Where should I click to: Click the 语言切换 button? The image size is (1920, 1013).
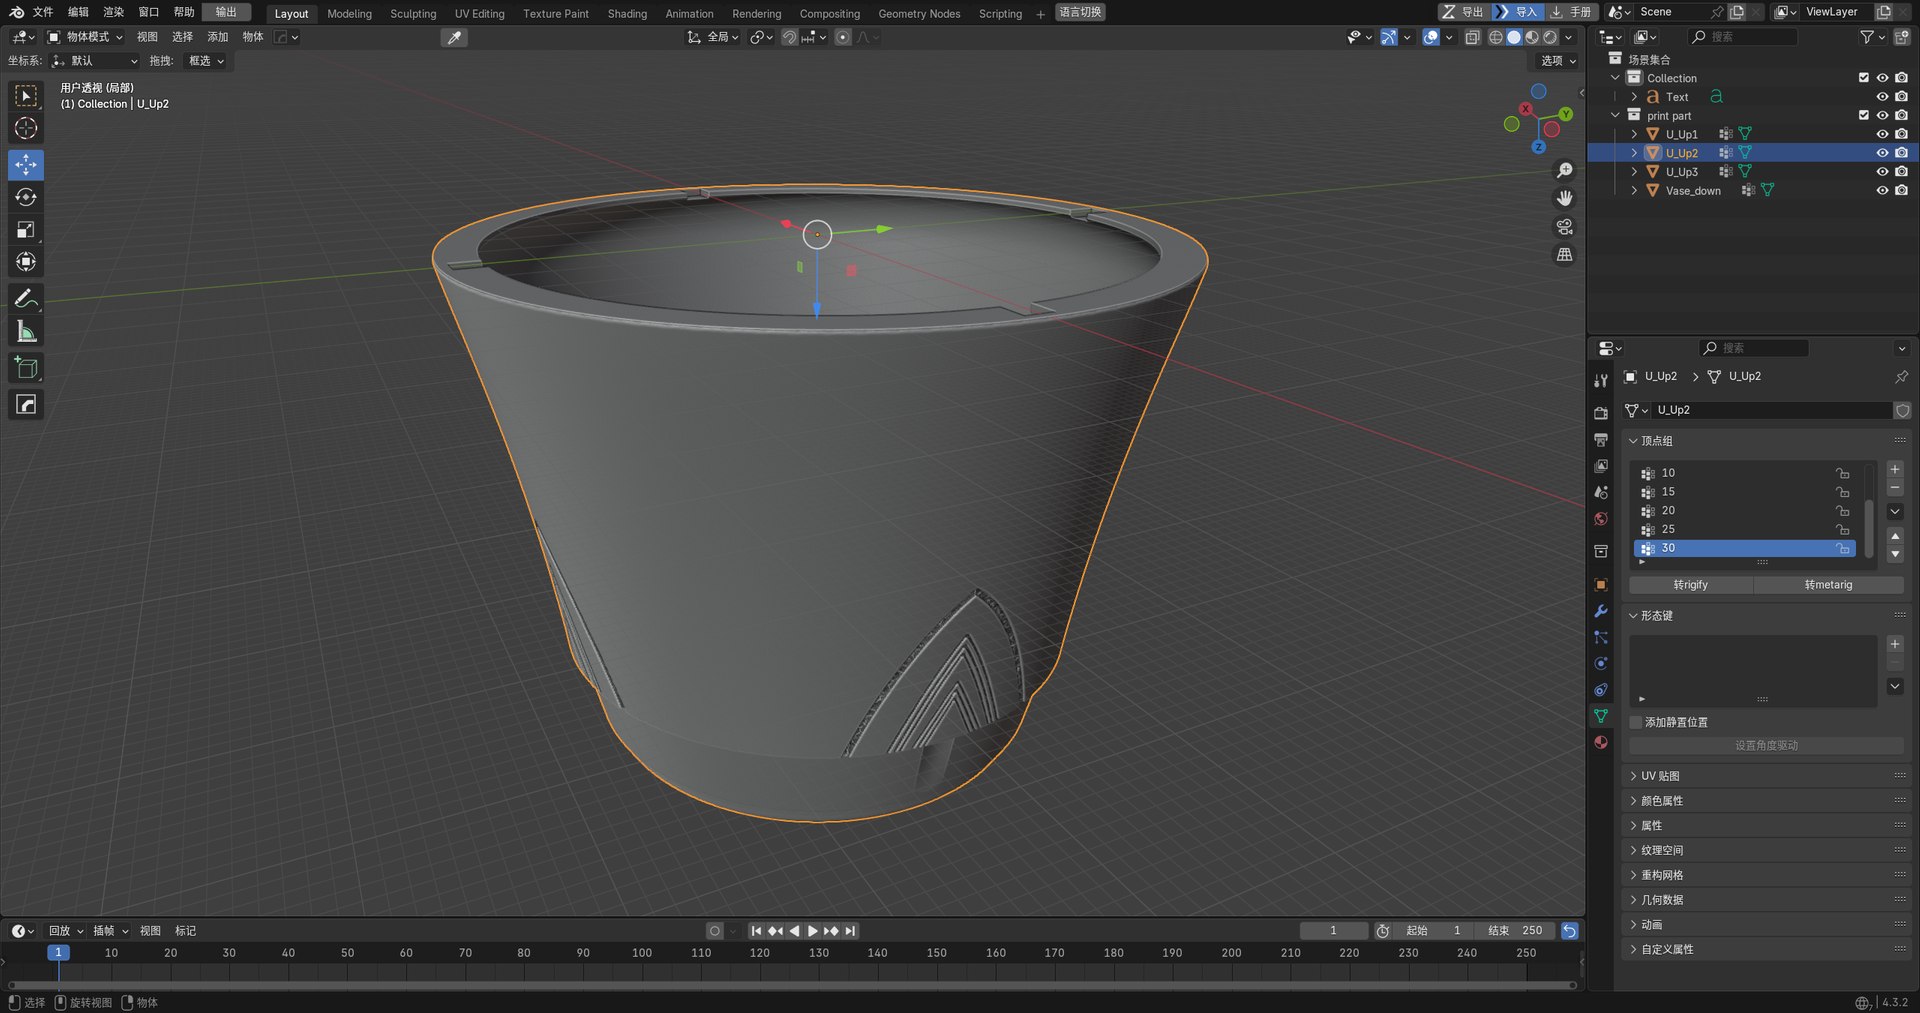(1080, 12)
